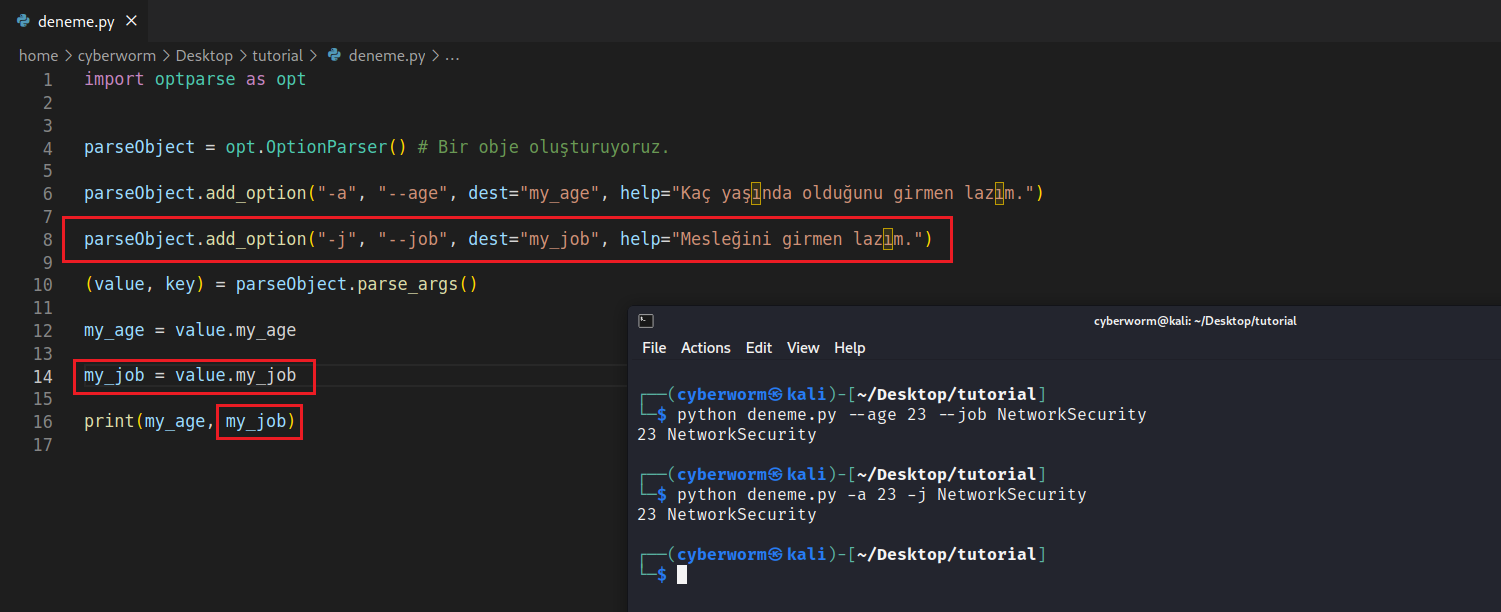
Task: Click line number 14 in the gutter
Action: (43, 376)
